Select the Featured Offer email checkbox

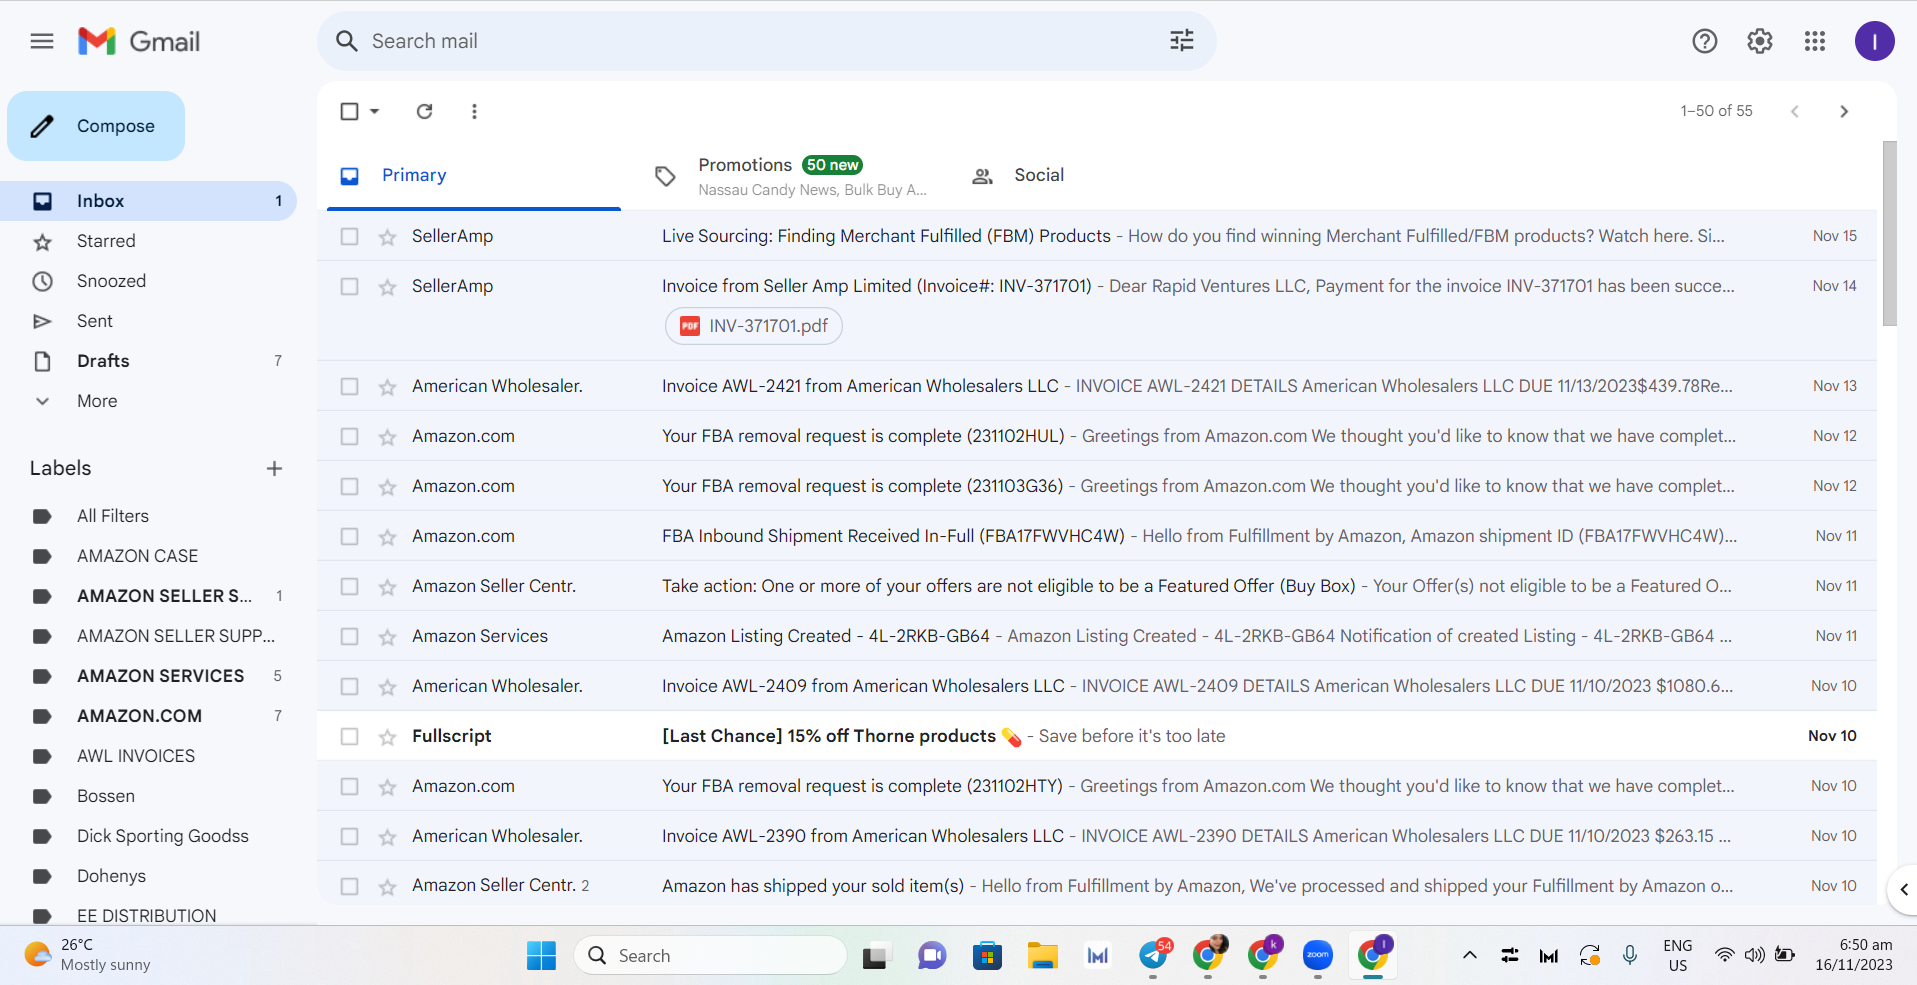349,586
